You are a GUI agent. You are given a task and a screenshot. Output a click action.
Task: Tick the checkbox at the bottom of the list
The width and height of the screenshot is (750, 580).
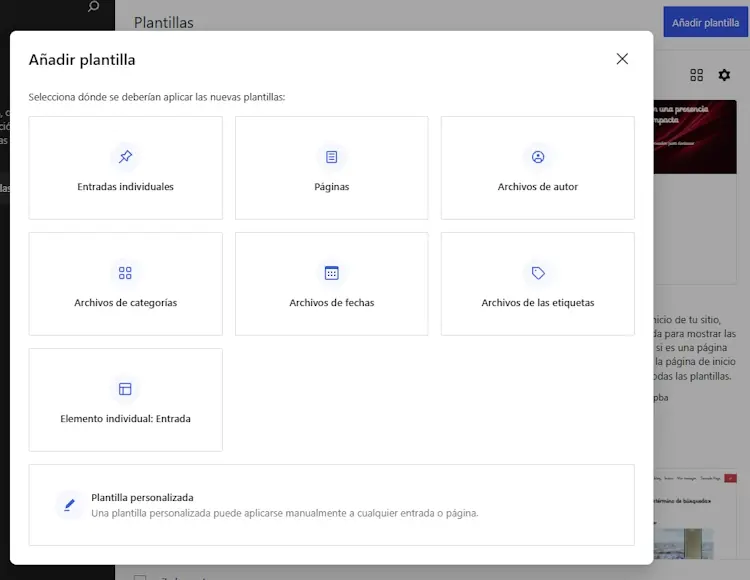pos(140,577)
